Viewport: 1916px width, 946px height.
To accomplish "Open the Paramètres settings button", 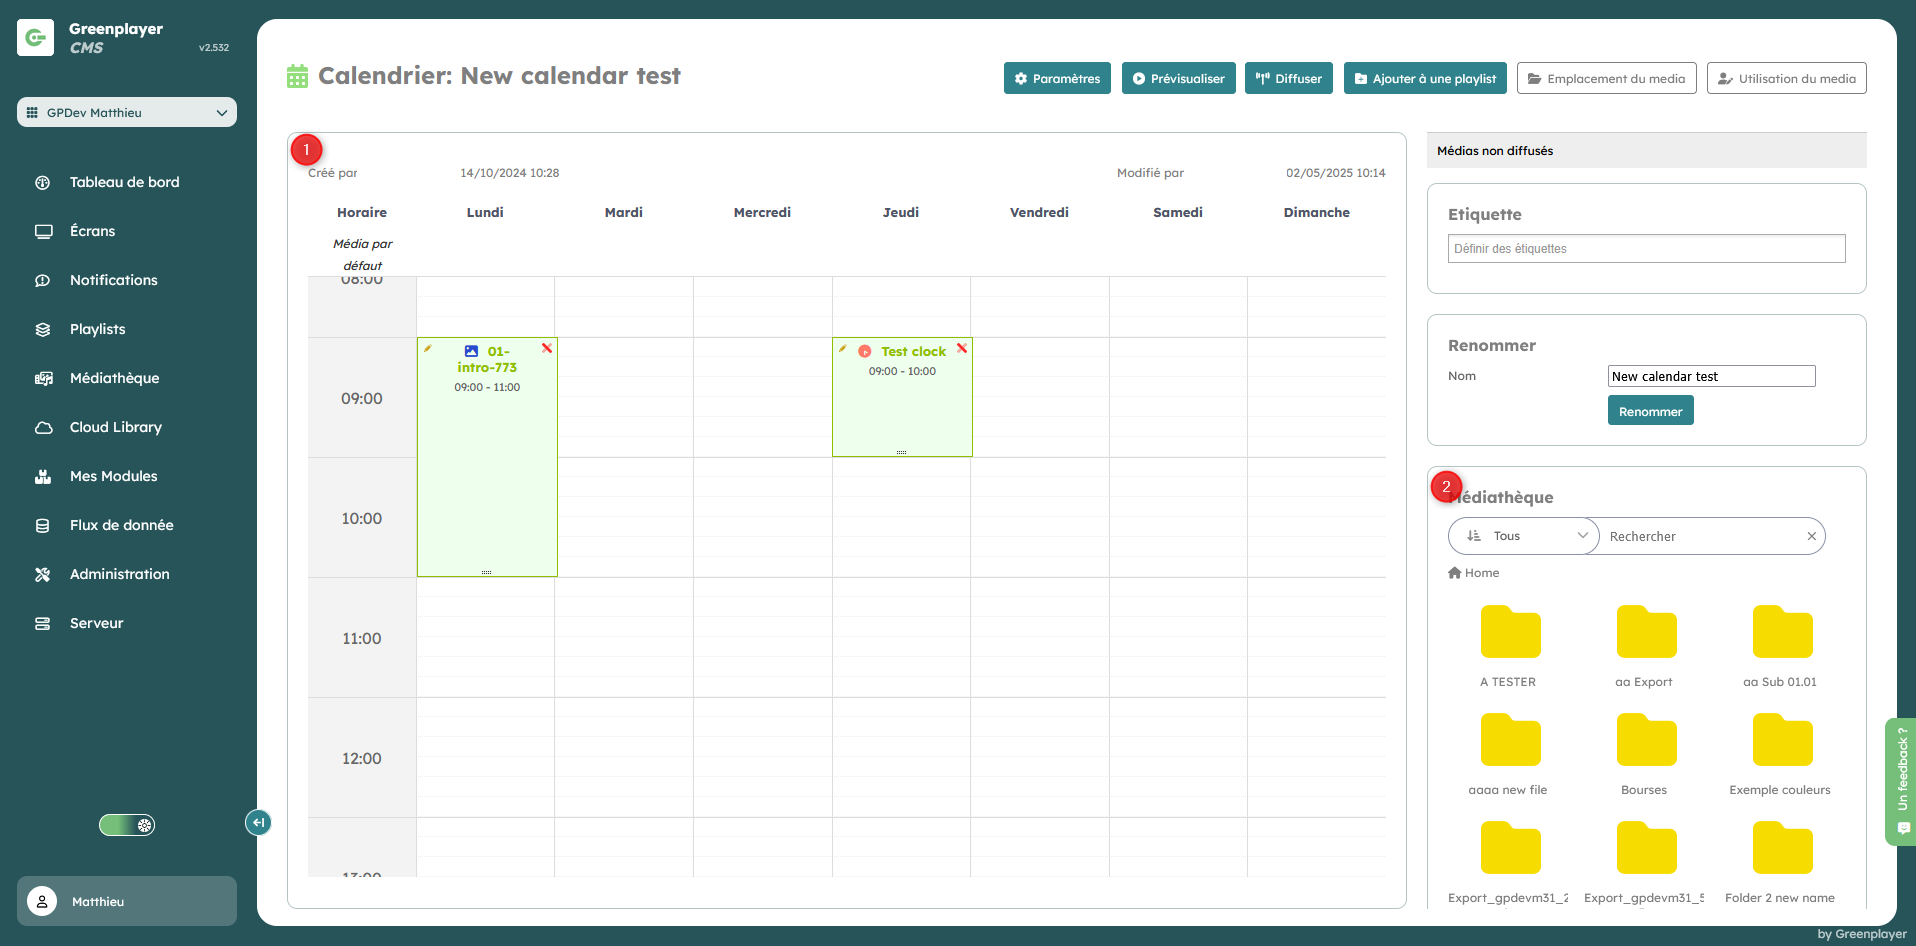I will click(1056, 78).
